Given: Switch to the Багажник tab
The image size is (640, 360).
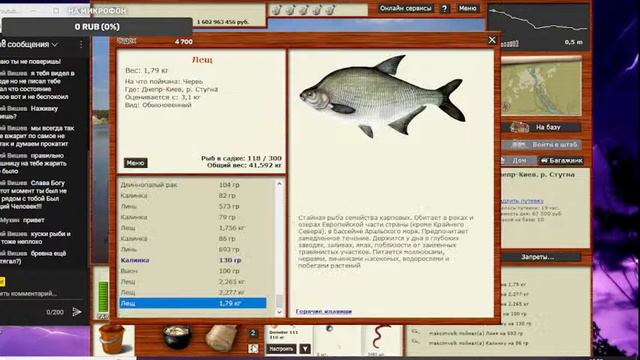Looking at the screenshot, I should point(561,160).
